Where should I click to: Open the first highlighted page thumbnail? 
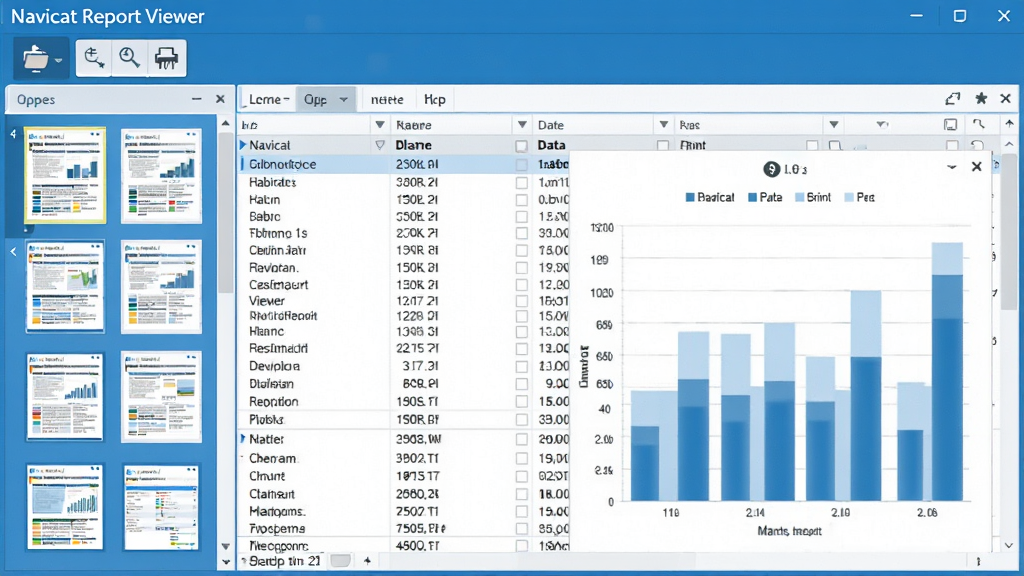click(65, 175)
